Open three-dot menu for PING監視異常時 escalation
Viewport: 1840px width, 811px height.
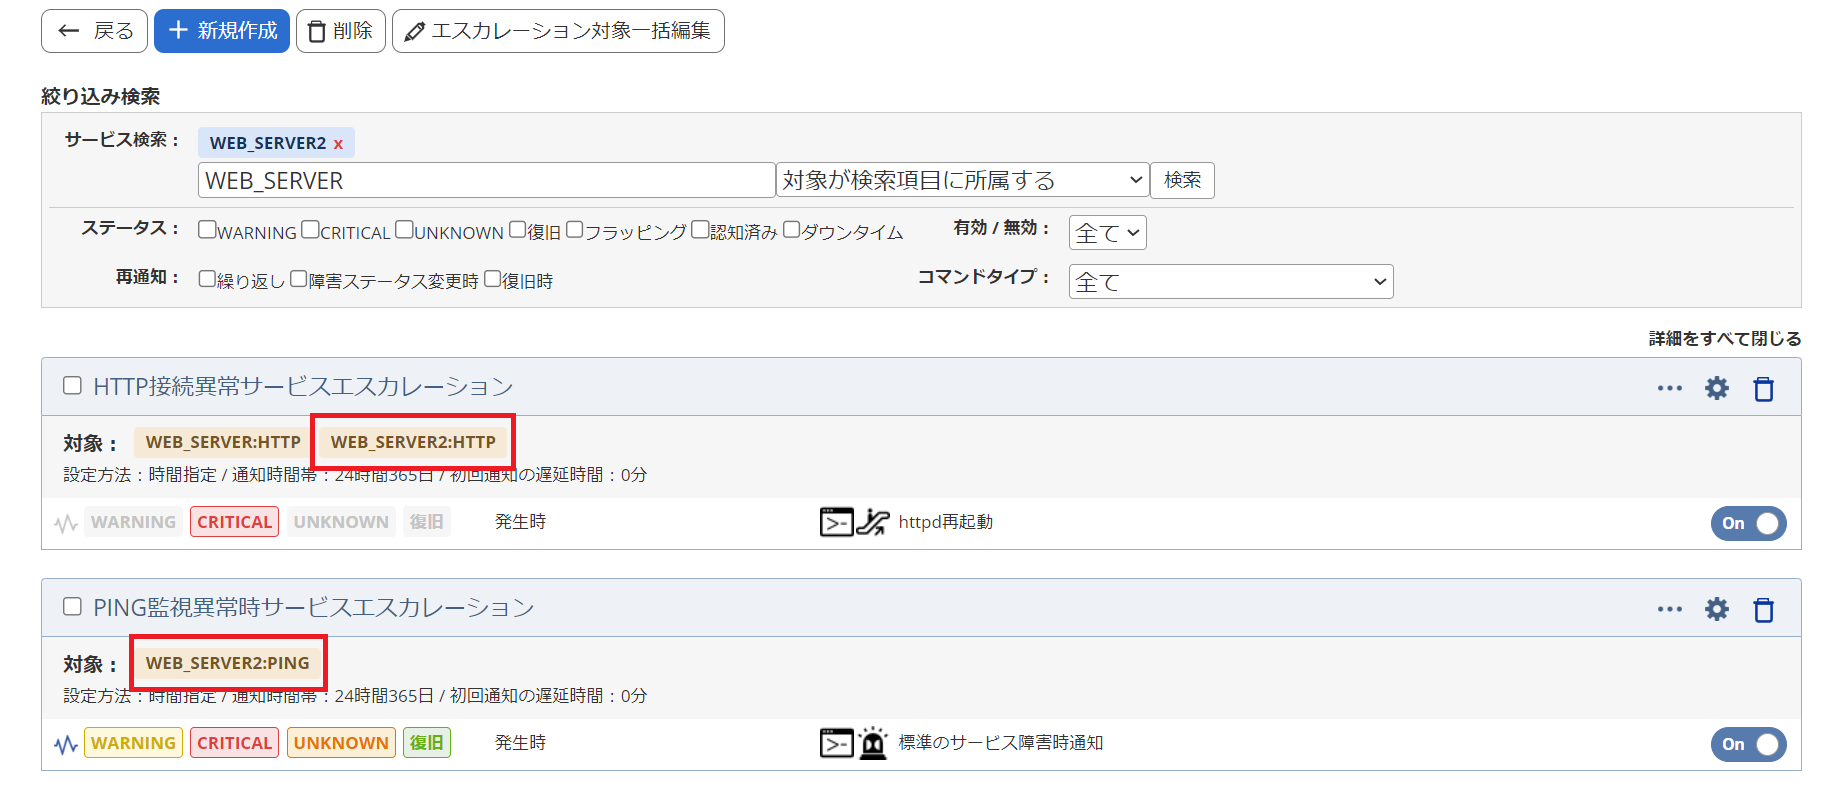pos(1669,609)
